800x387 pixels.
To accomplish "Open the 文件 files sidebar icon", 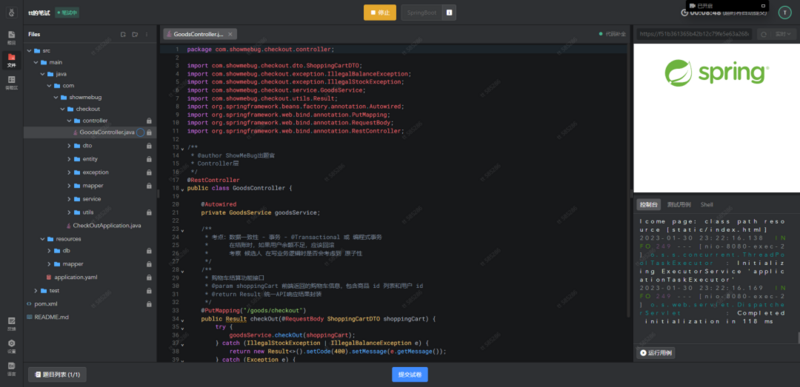I will 11,60.
